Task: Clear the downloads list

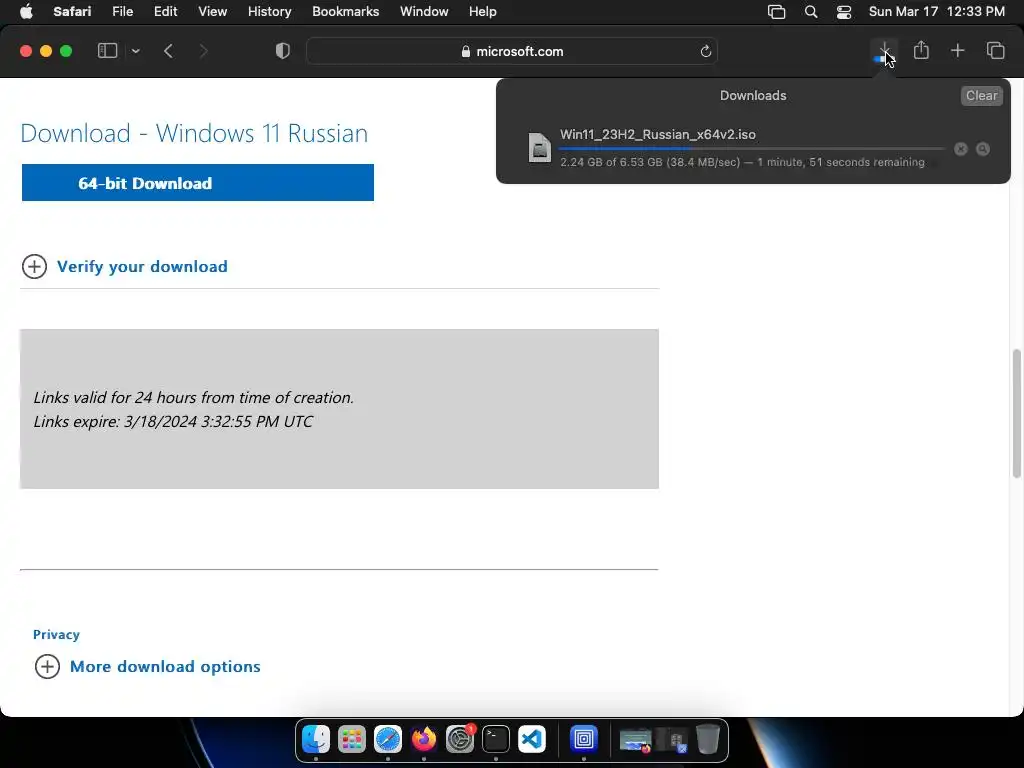Action: [982, 95]
